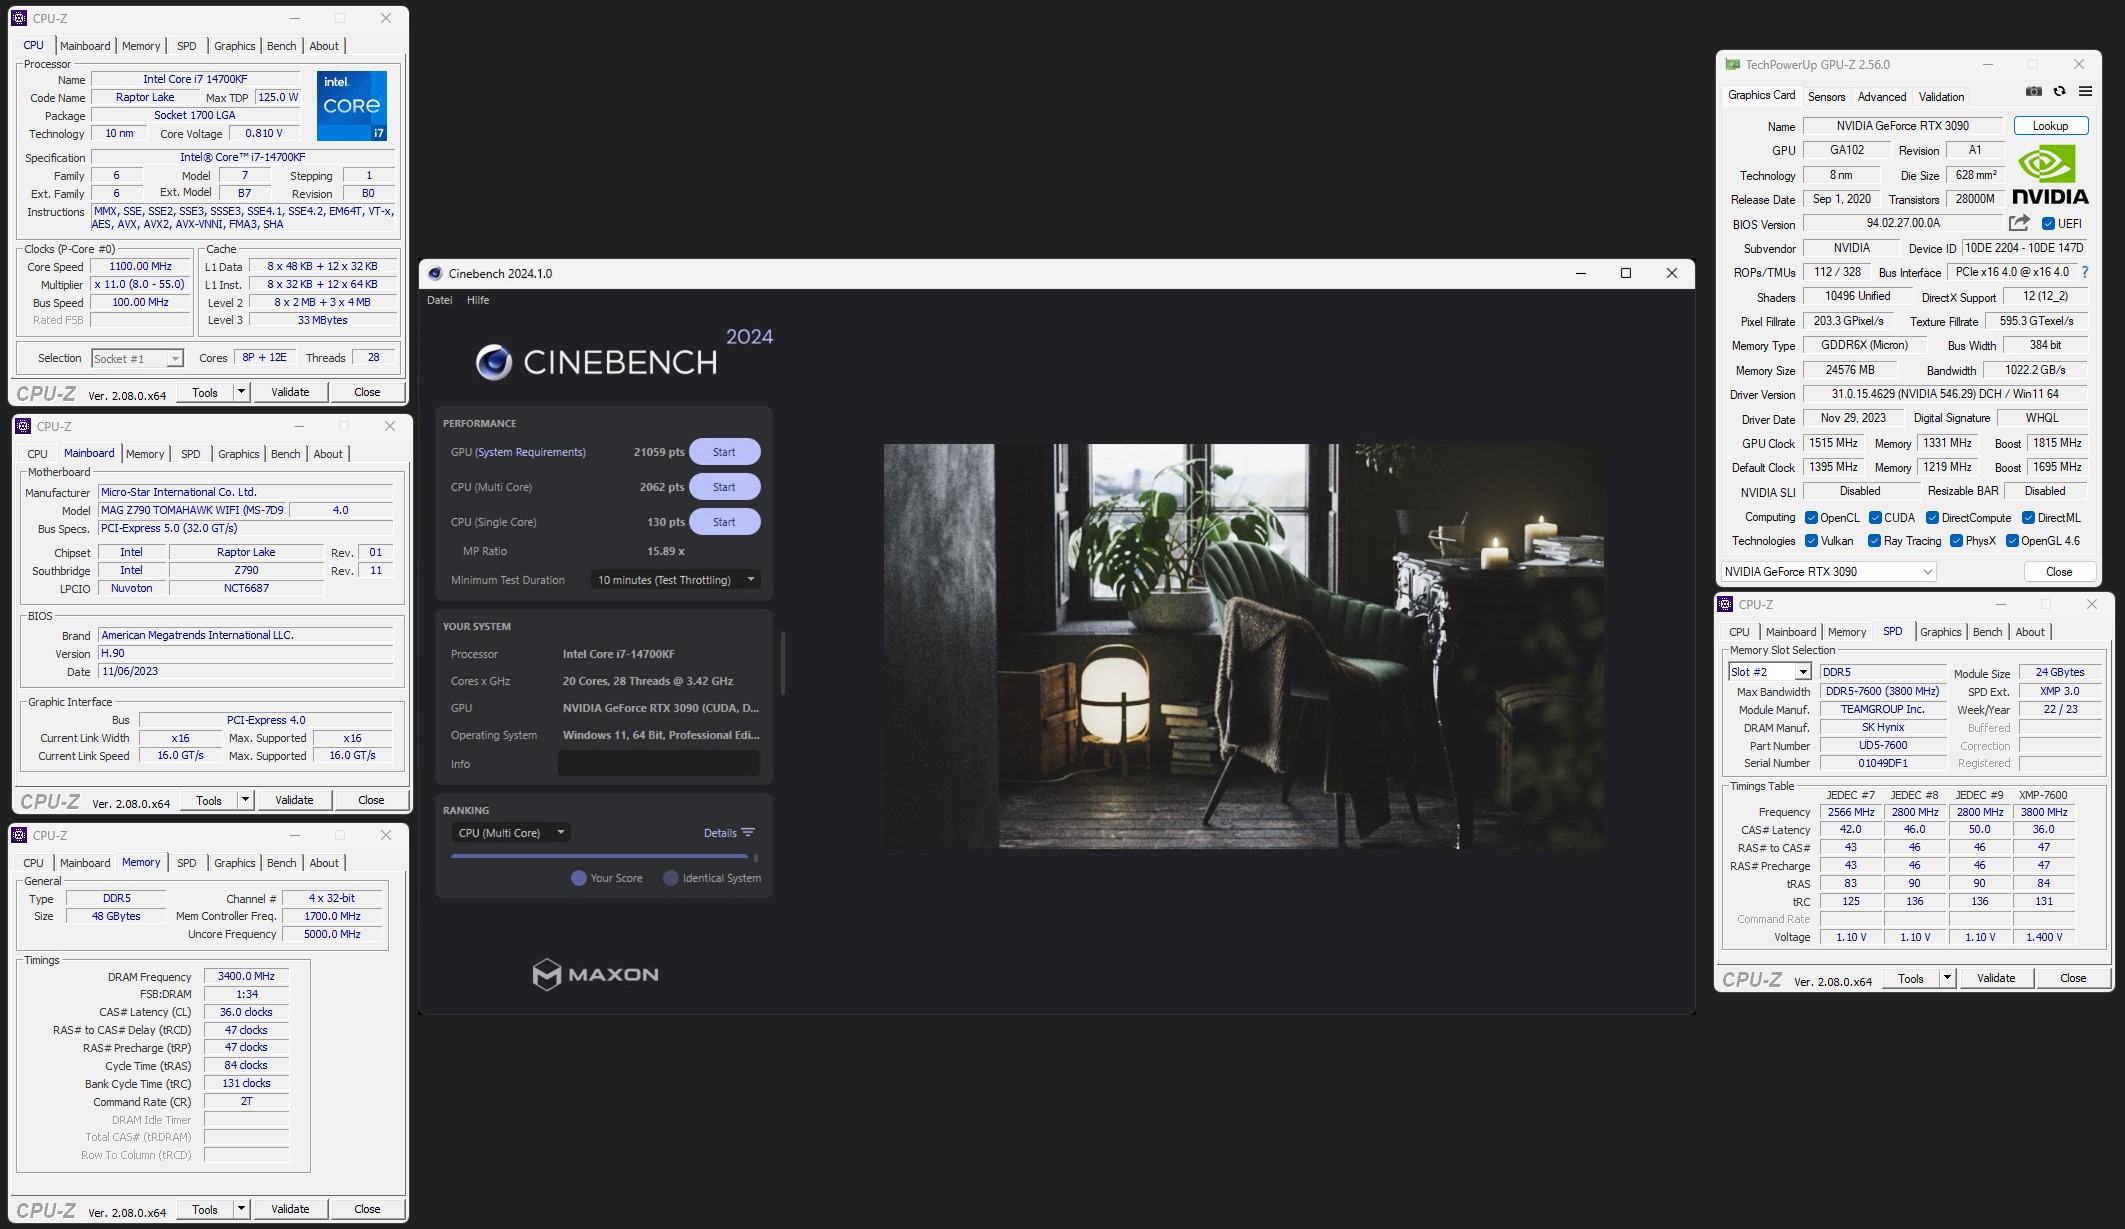Click the BIOS export share icon in GPU-Z
The width and height of the screenshot is (2125, 1229).
(2019, 223)
